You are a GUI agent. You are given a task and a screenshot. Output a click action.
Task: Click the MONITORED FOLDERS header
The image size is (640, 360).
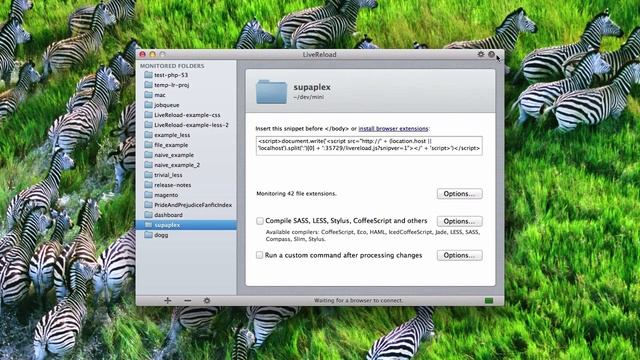tap(172, 66)
